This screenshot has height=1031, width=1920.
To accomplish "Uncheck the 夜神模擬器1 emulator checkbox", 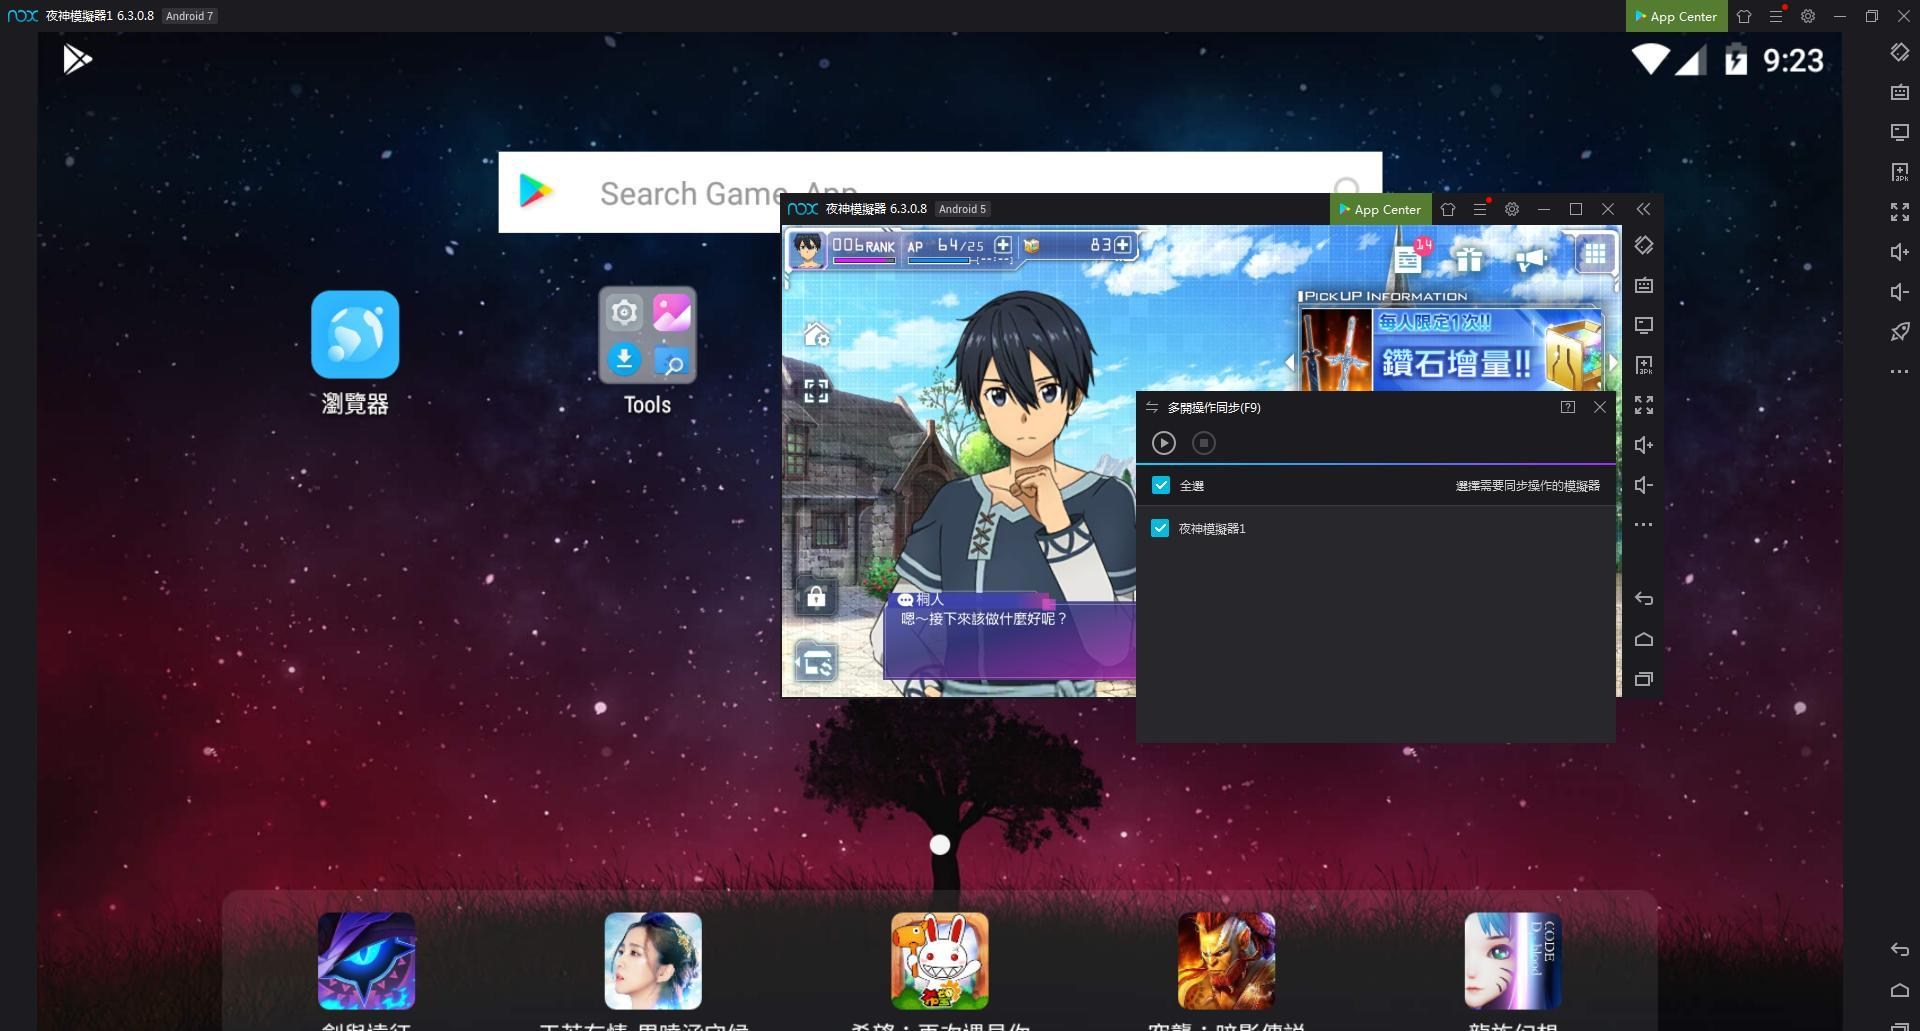I will [1160, 528].
